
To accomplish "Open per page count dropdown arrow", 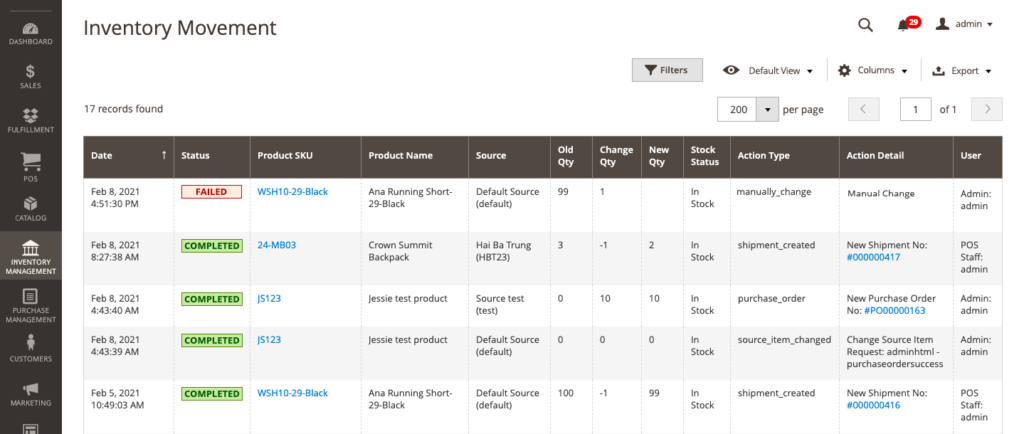I will [x=767, y=109].
